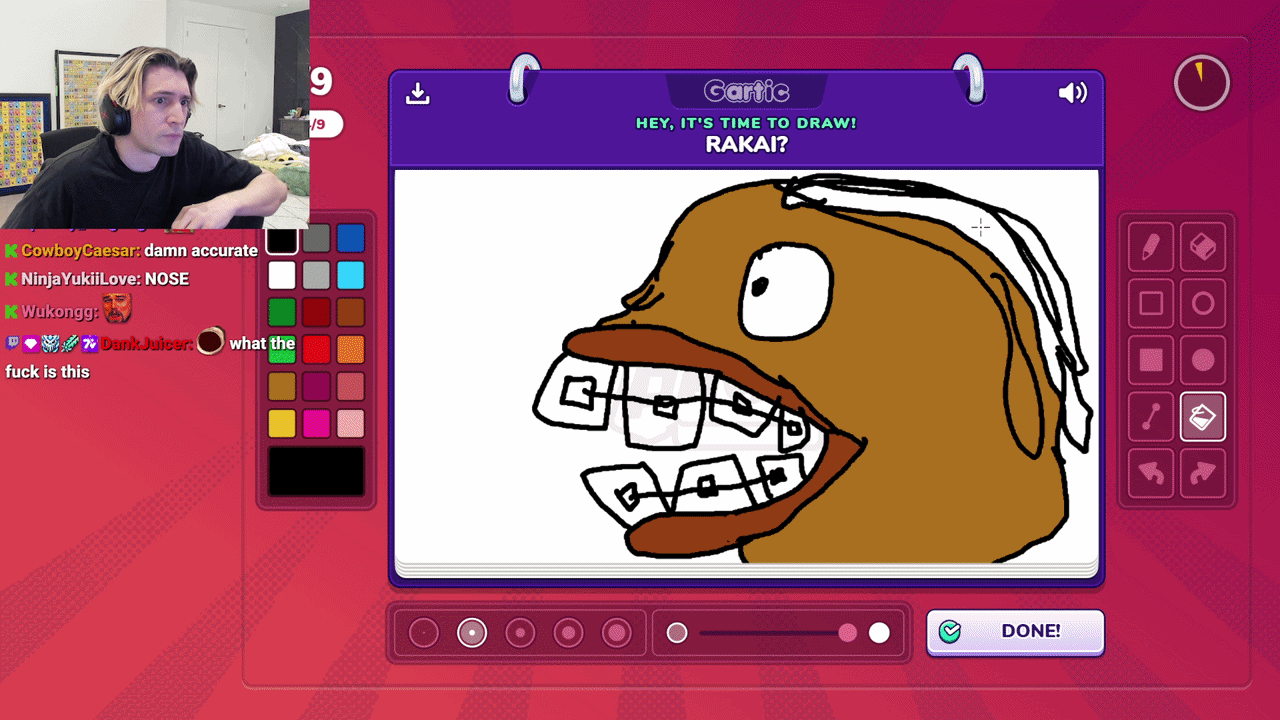Screen dimensions: 1280x720
Task: Select the dark red color swatch
Action: (316, 312)
